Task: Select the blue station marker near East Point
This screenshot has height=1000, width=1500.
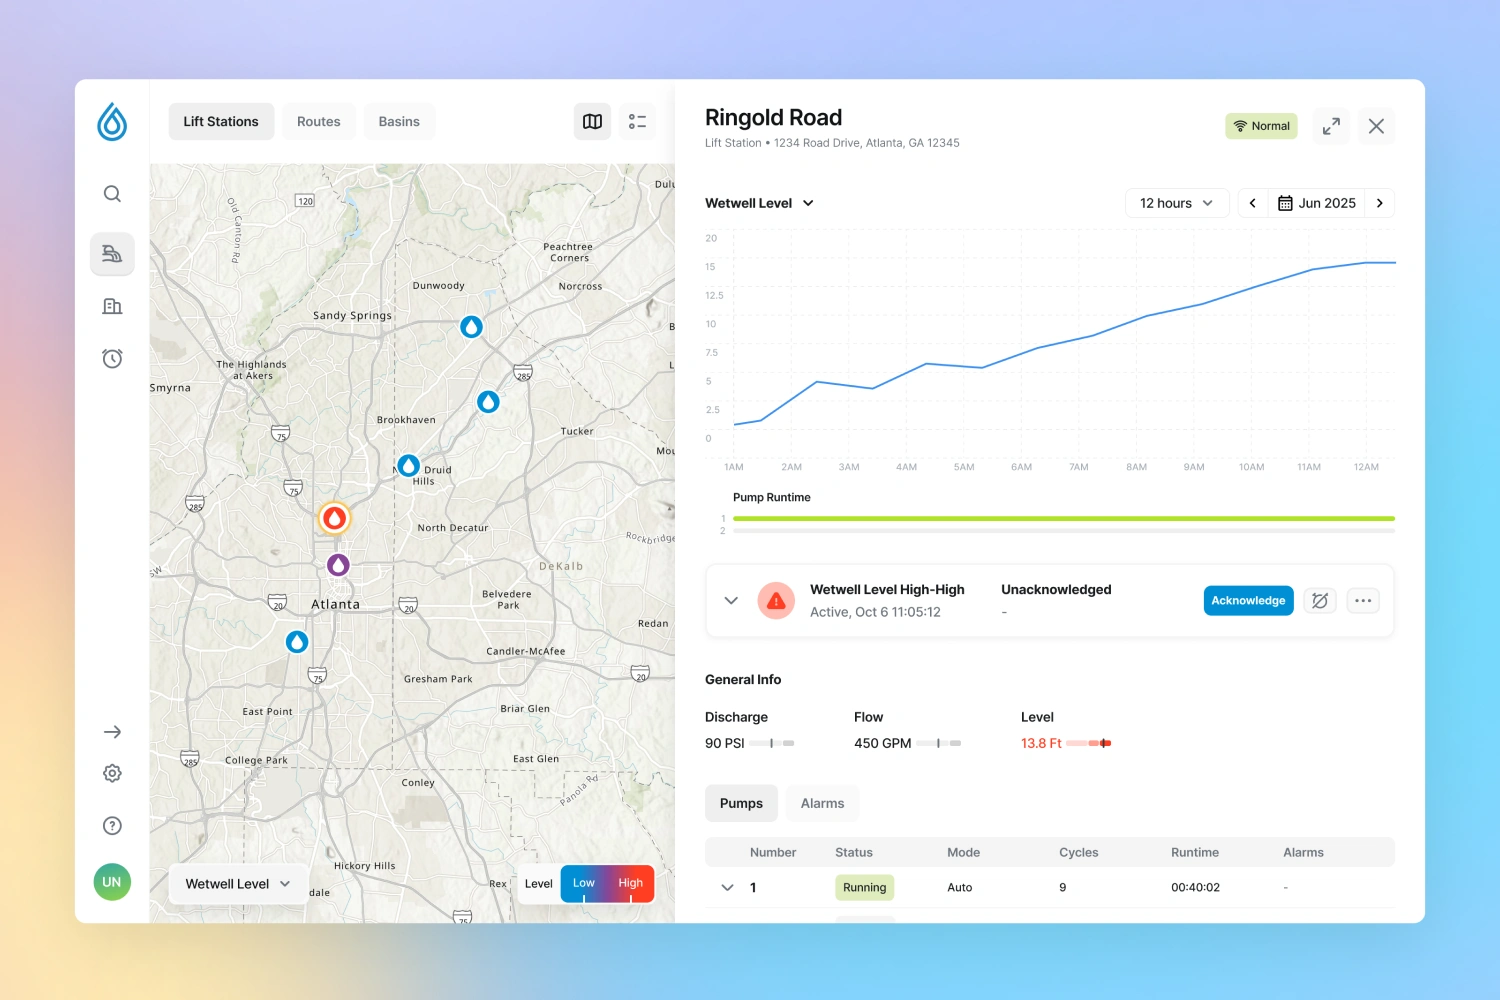Action: pyautogui.click(x=297, y=641)
